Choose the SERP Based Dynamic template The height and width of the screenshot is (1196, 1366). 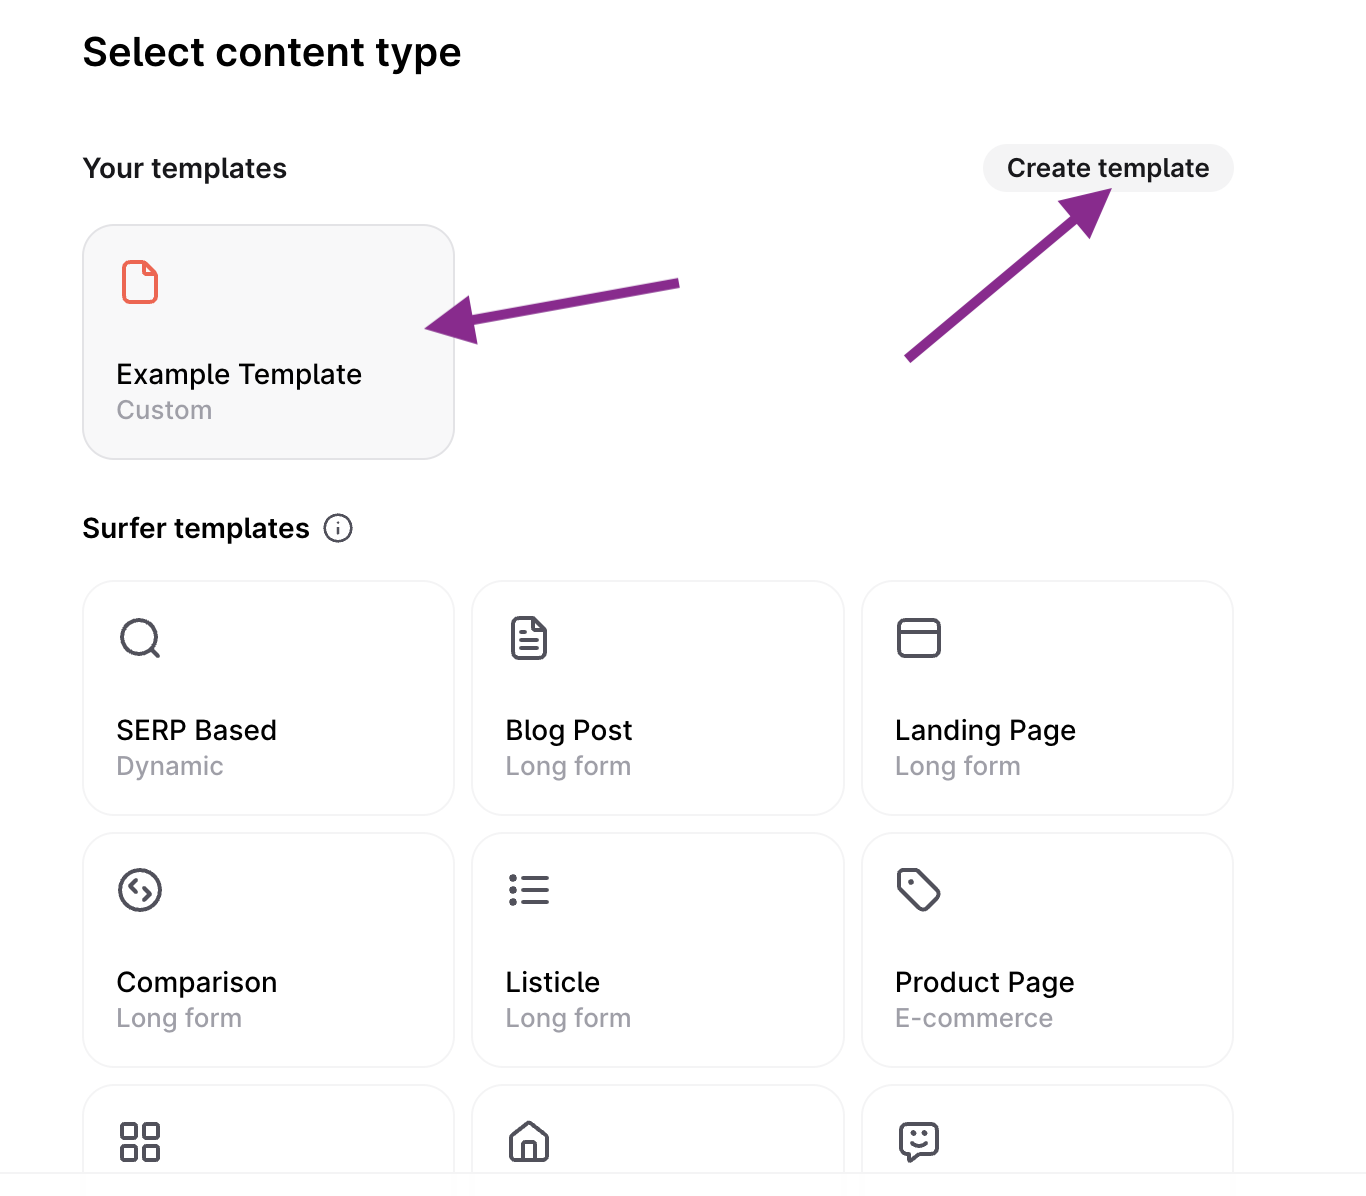(x=268, y=698)
